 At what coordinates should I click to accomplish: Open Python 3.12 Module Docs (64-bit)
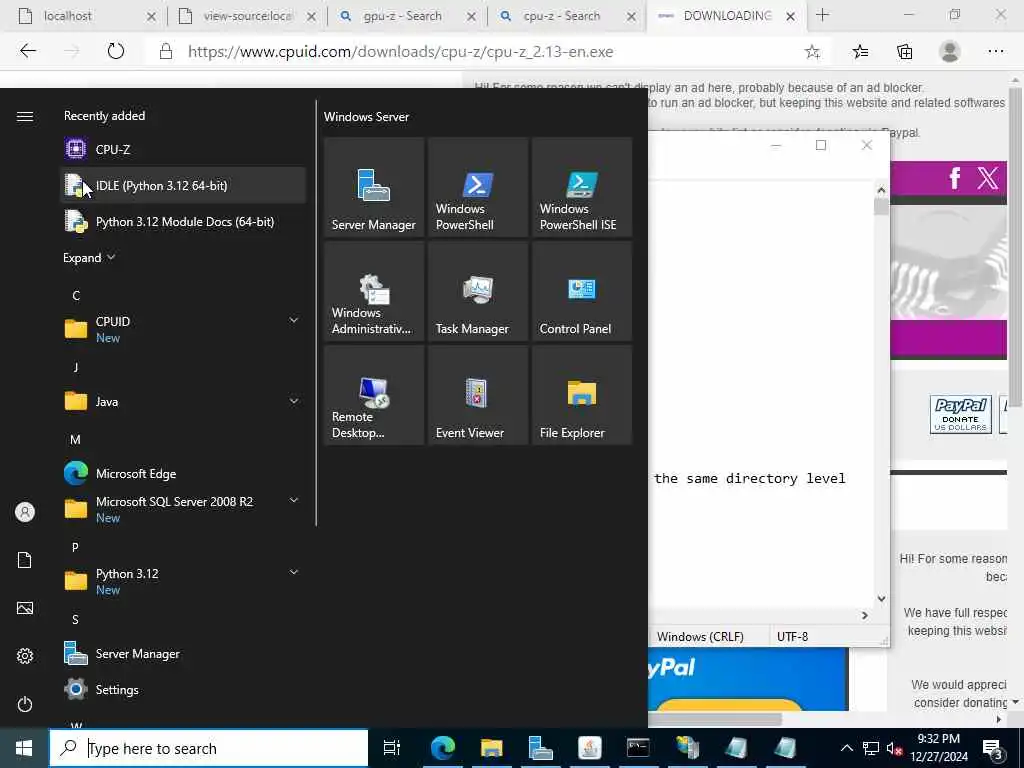click(x=183, y=221)
